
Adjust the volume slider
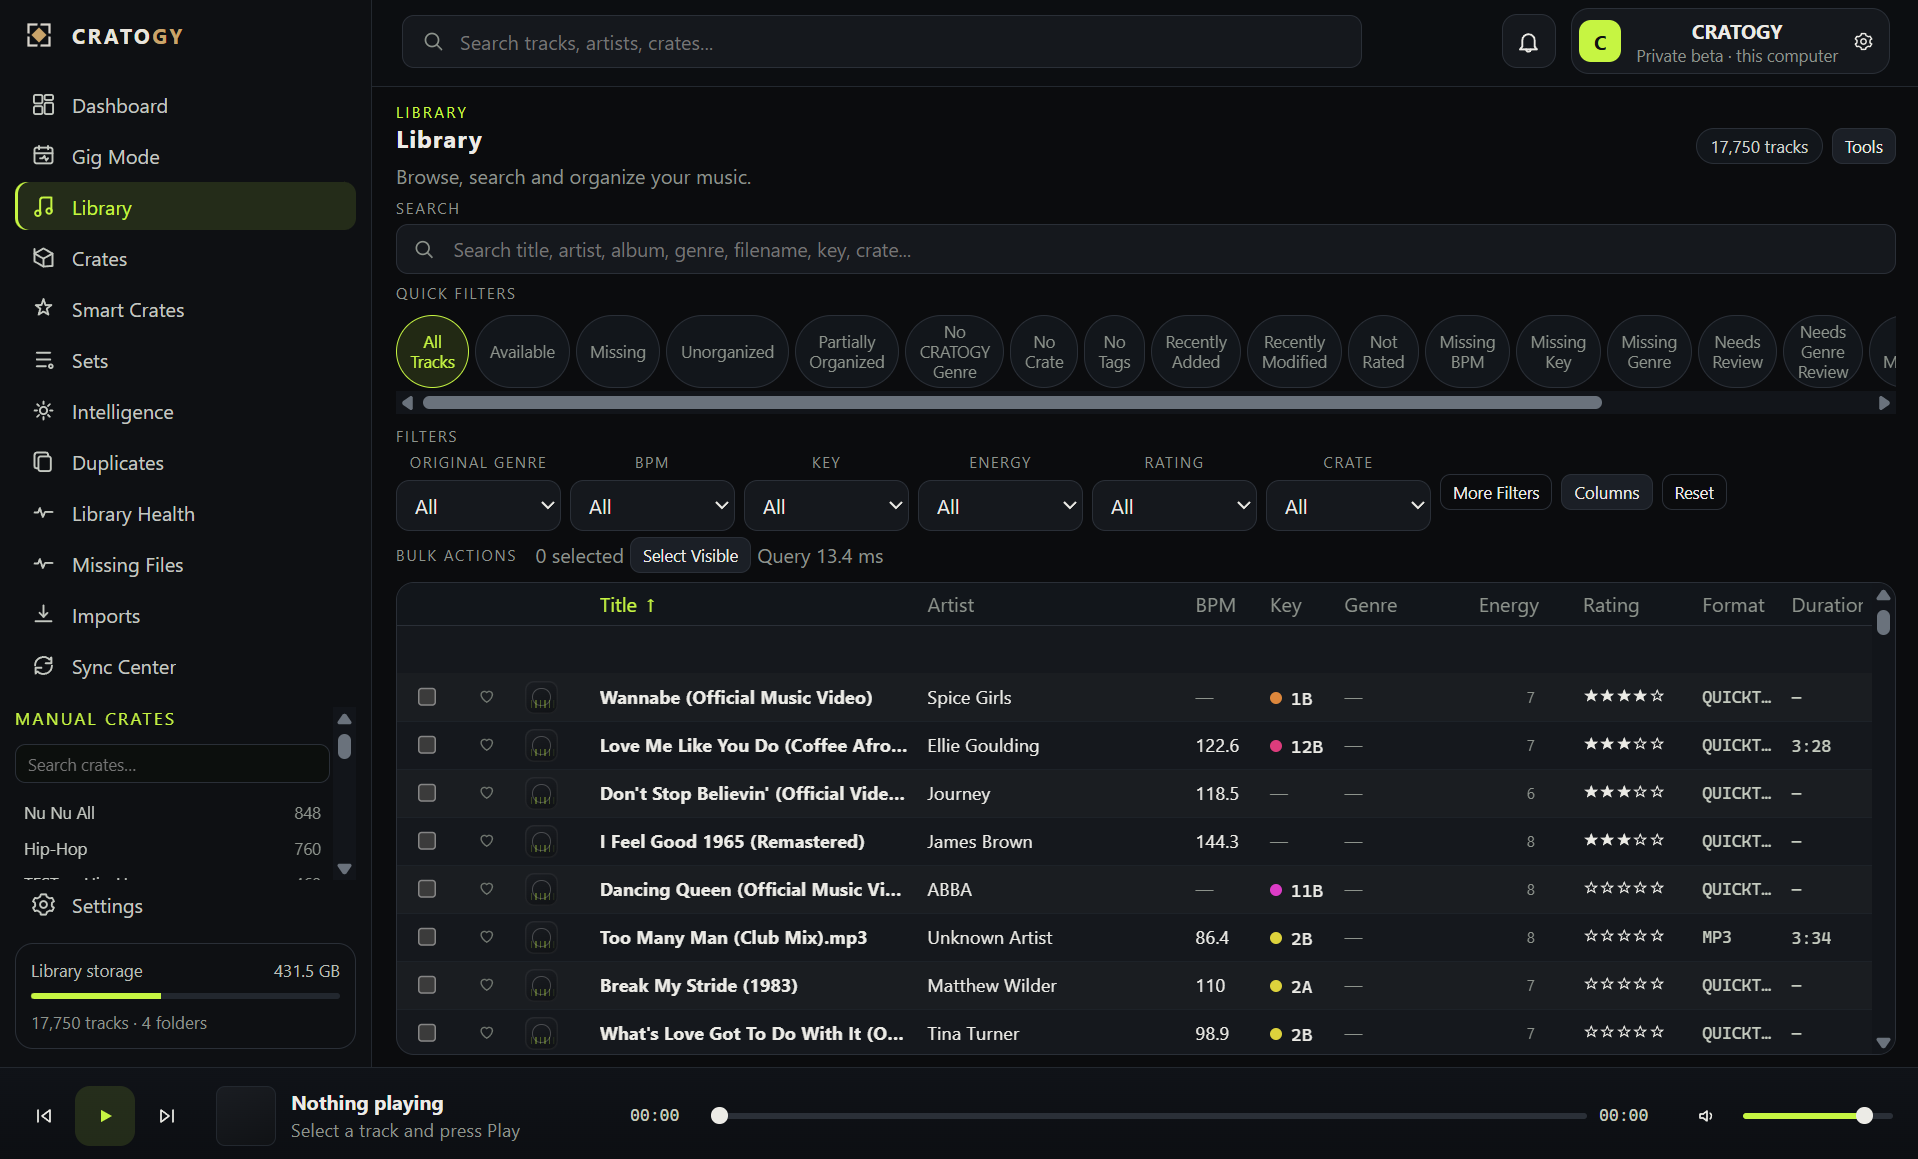(1817, 1115)
